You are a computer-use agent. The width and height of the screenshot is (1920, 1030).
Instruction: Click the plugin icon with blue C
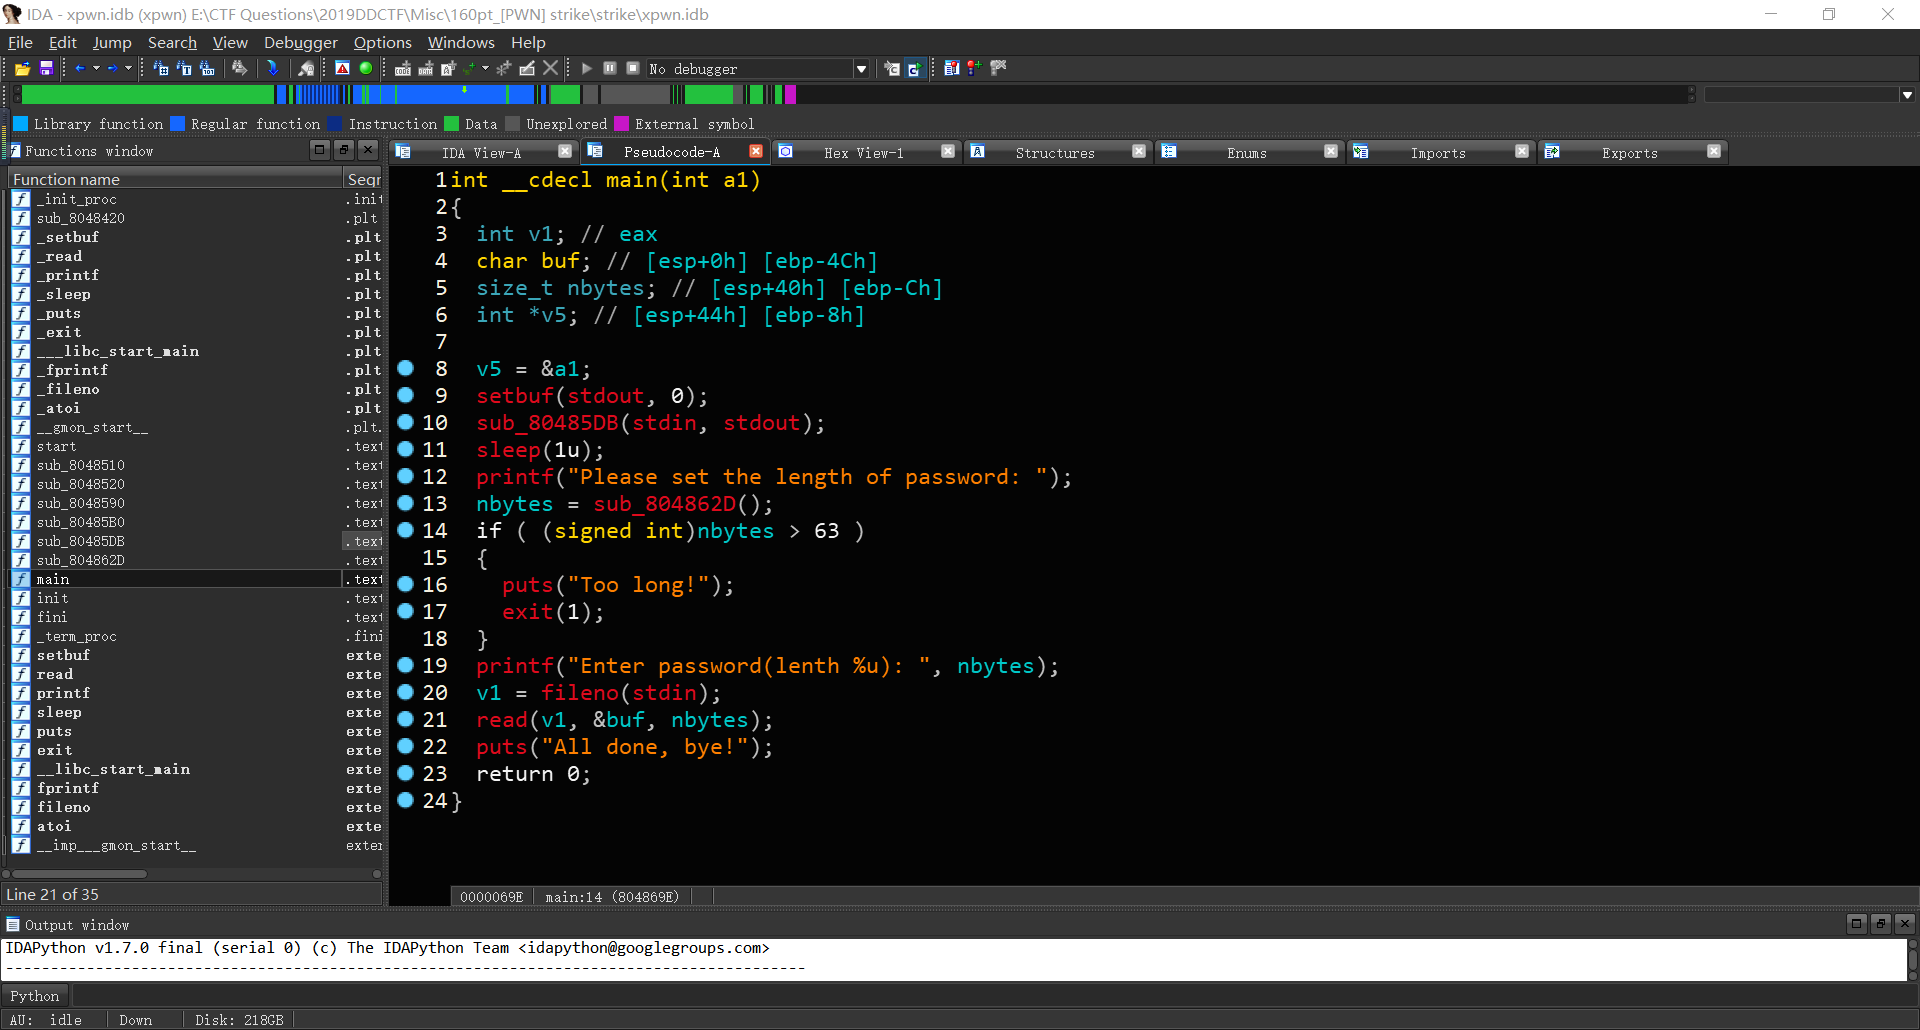point(914,68)
